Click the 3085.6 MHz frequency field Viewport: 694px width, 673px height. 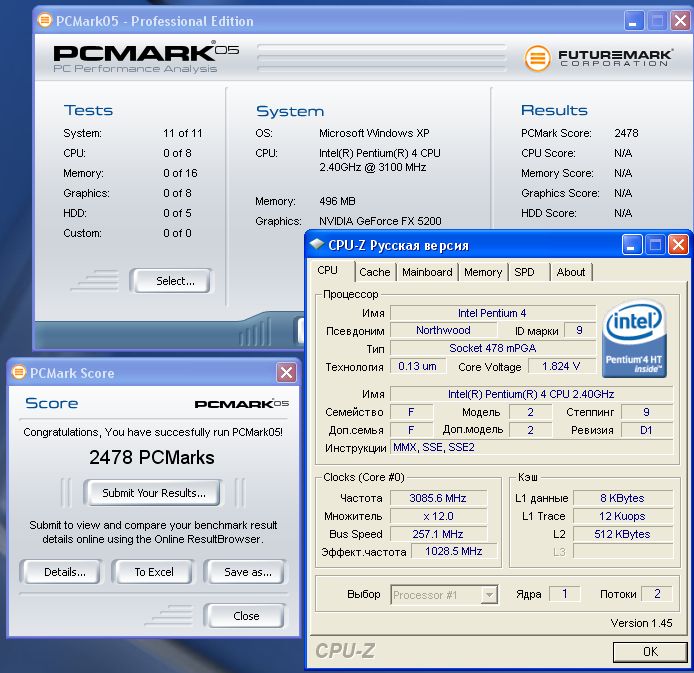[438, 498]
